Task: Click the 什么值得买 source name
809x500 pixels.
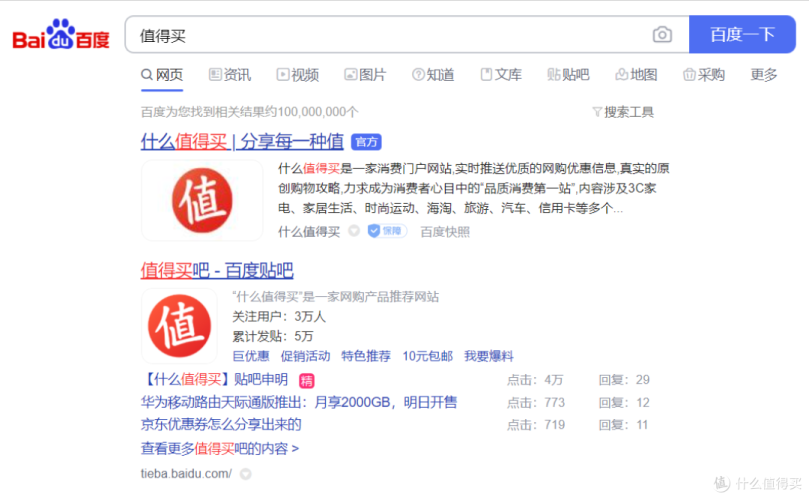Action: [x=309, y=232]
